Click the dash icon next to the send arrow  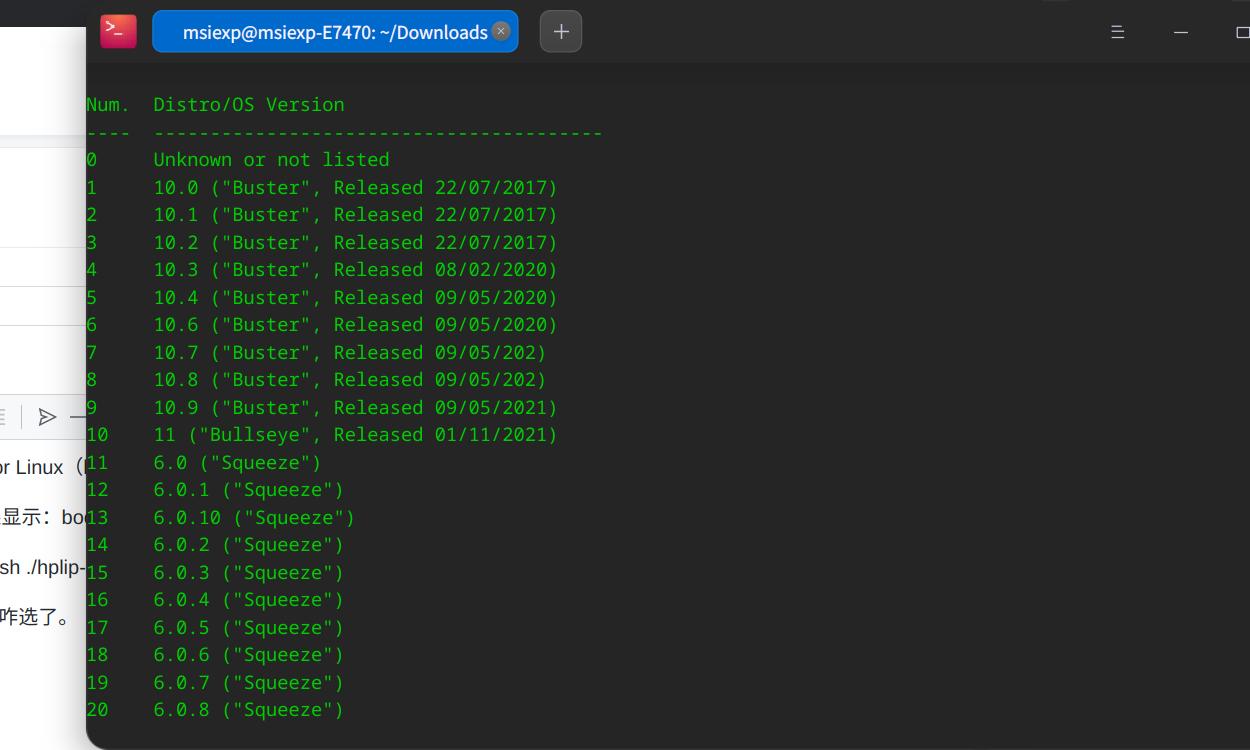(x=80, y=417)
